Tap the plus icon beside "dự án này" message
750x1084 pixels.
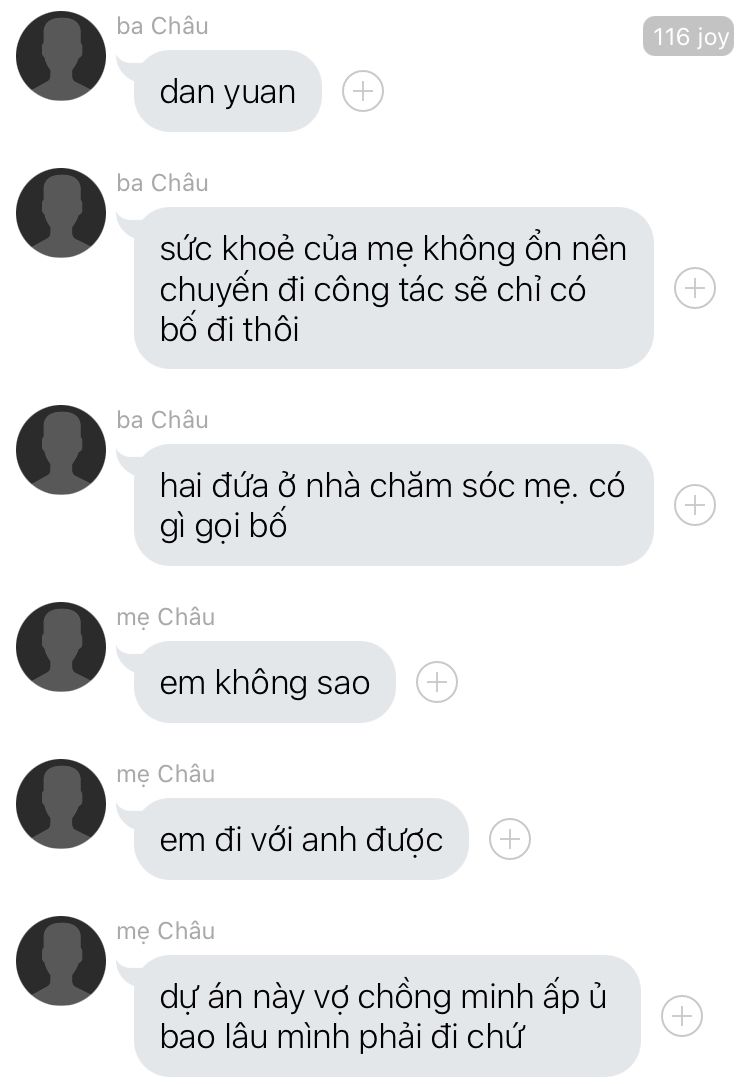click(x=682, y=1016)
